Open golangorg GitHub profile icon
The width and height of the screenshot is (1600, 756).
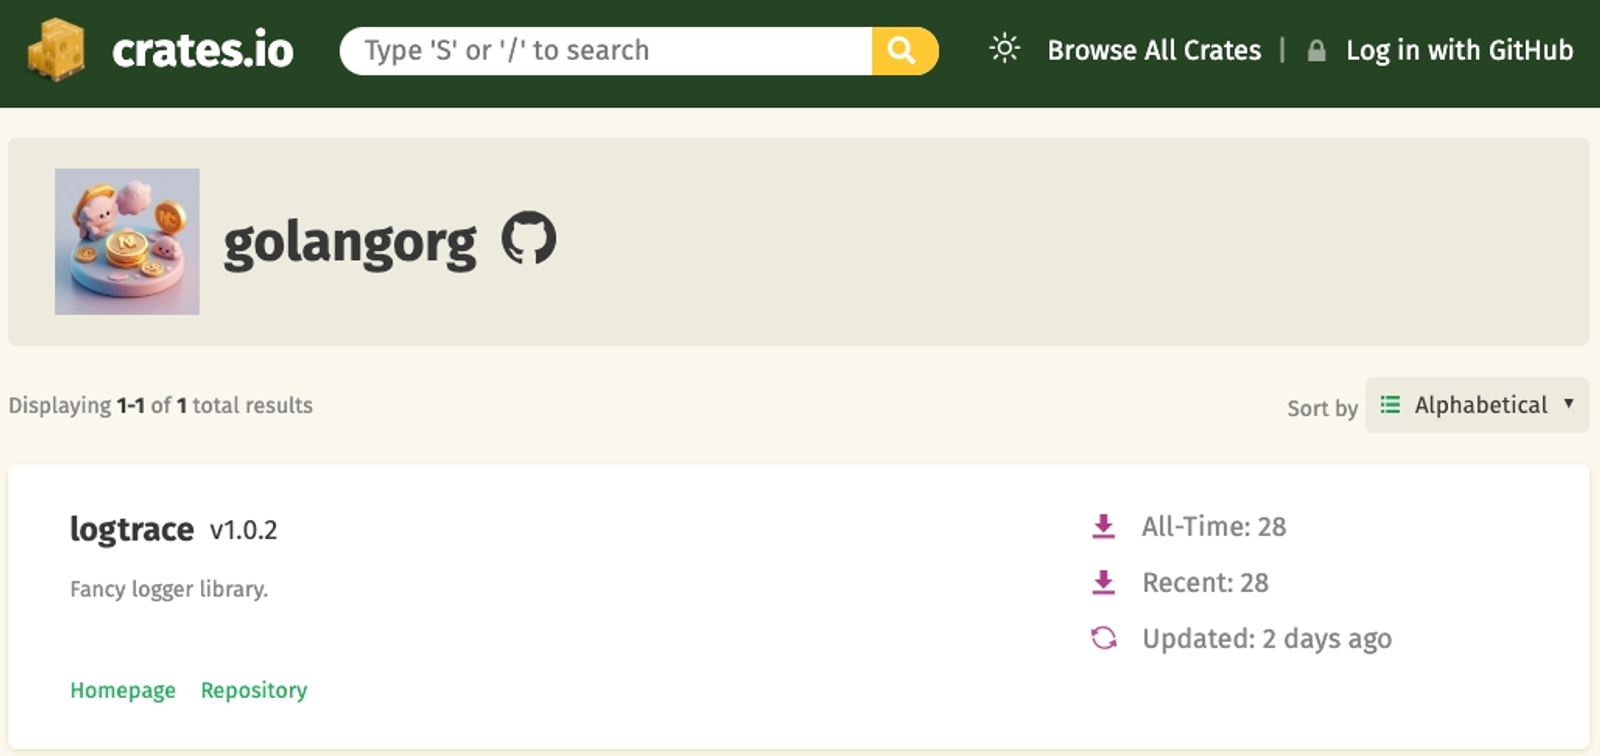click(529, 238)
